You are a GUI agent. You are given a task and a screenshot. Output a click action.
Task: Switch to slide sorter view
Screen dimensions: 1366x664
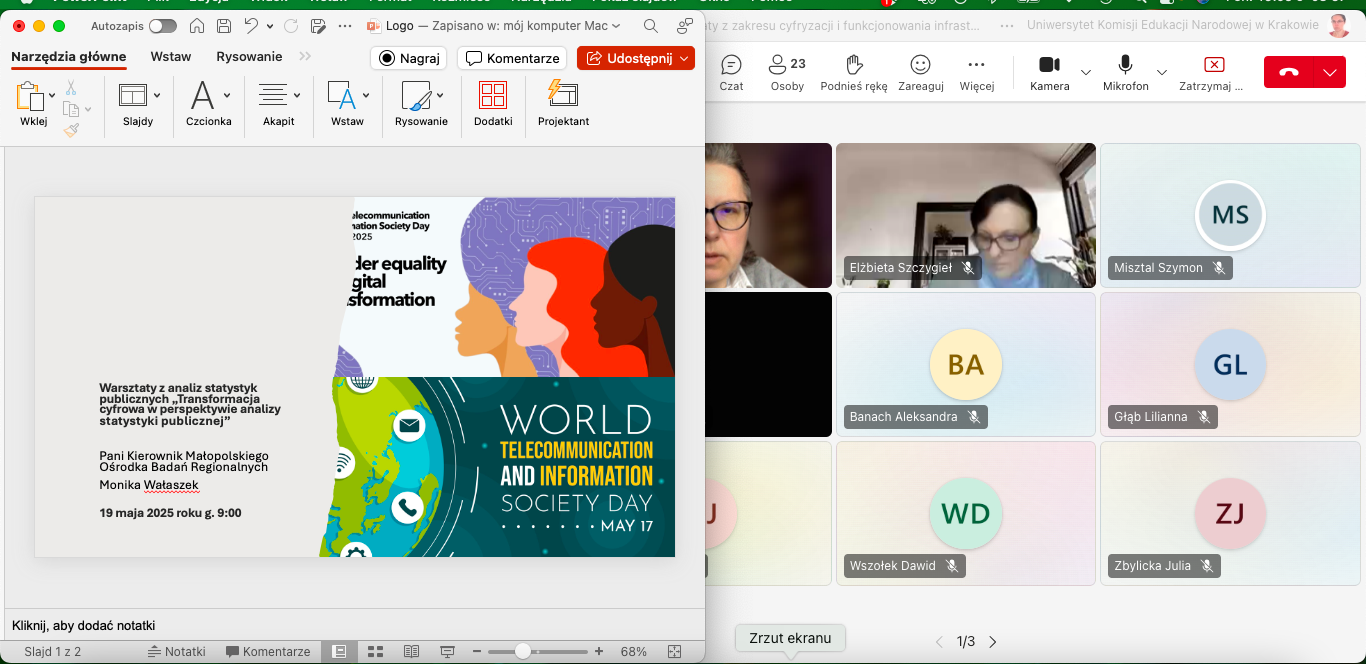pyautogui.click(x=376, y=651)
